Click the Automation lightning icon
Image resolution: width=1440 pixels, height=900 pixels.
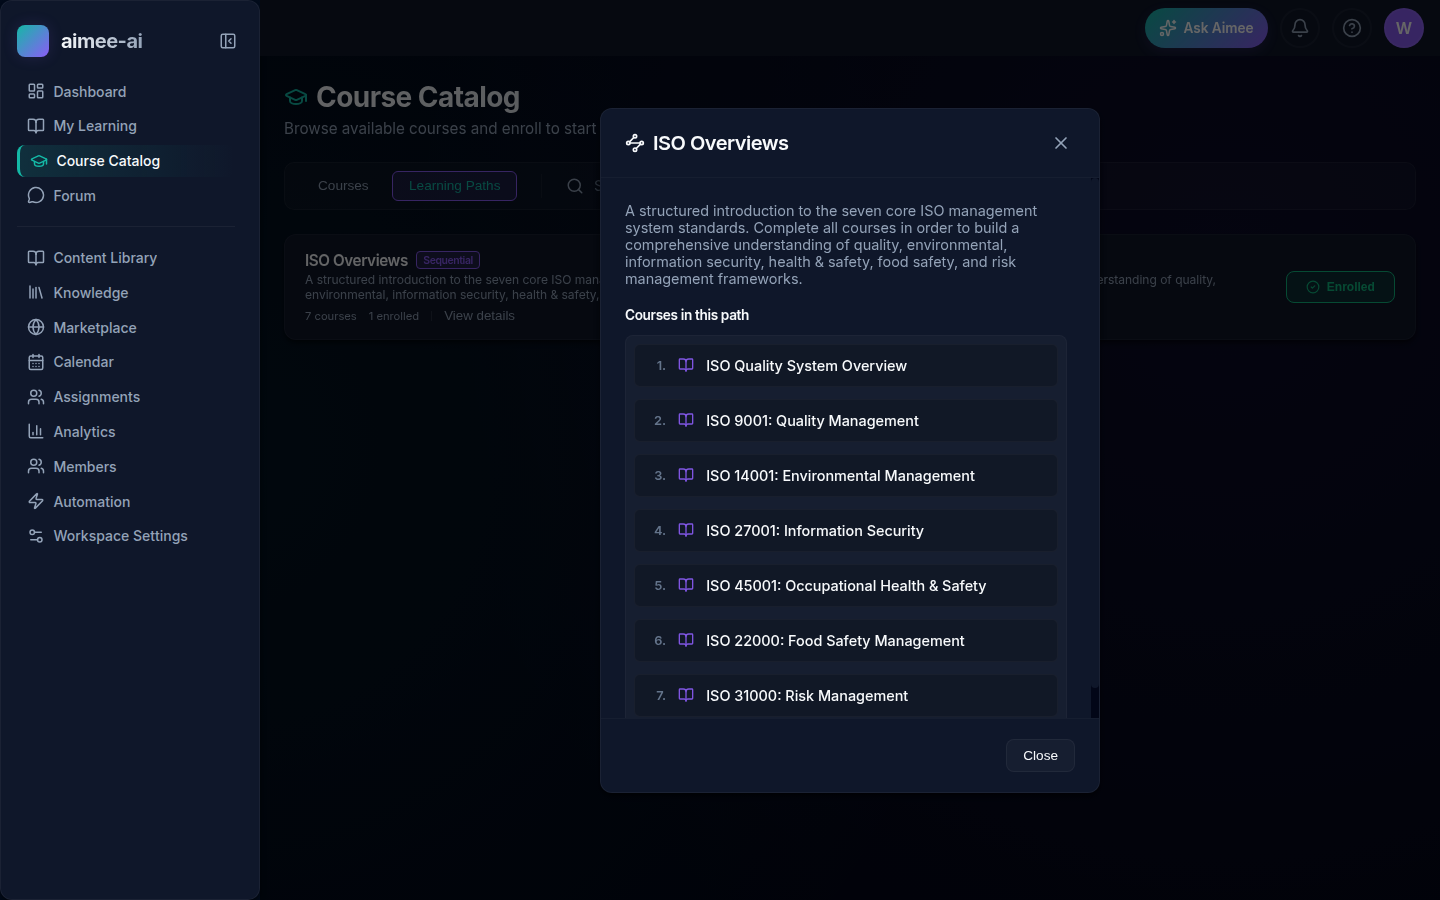click(x=36, y=502)
